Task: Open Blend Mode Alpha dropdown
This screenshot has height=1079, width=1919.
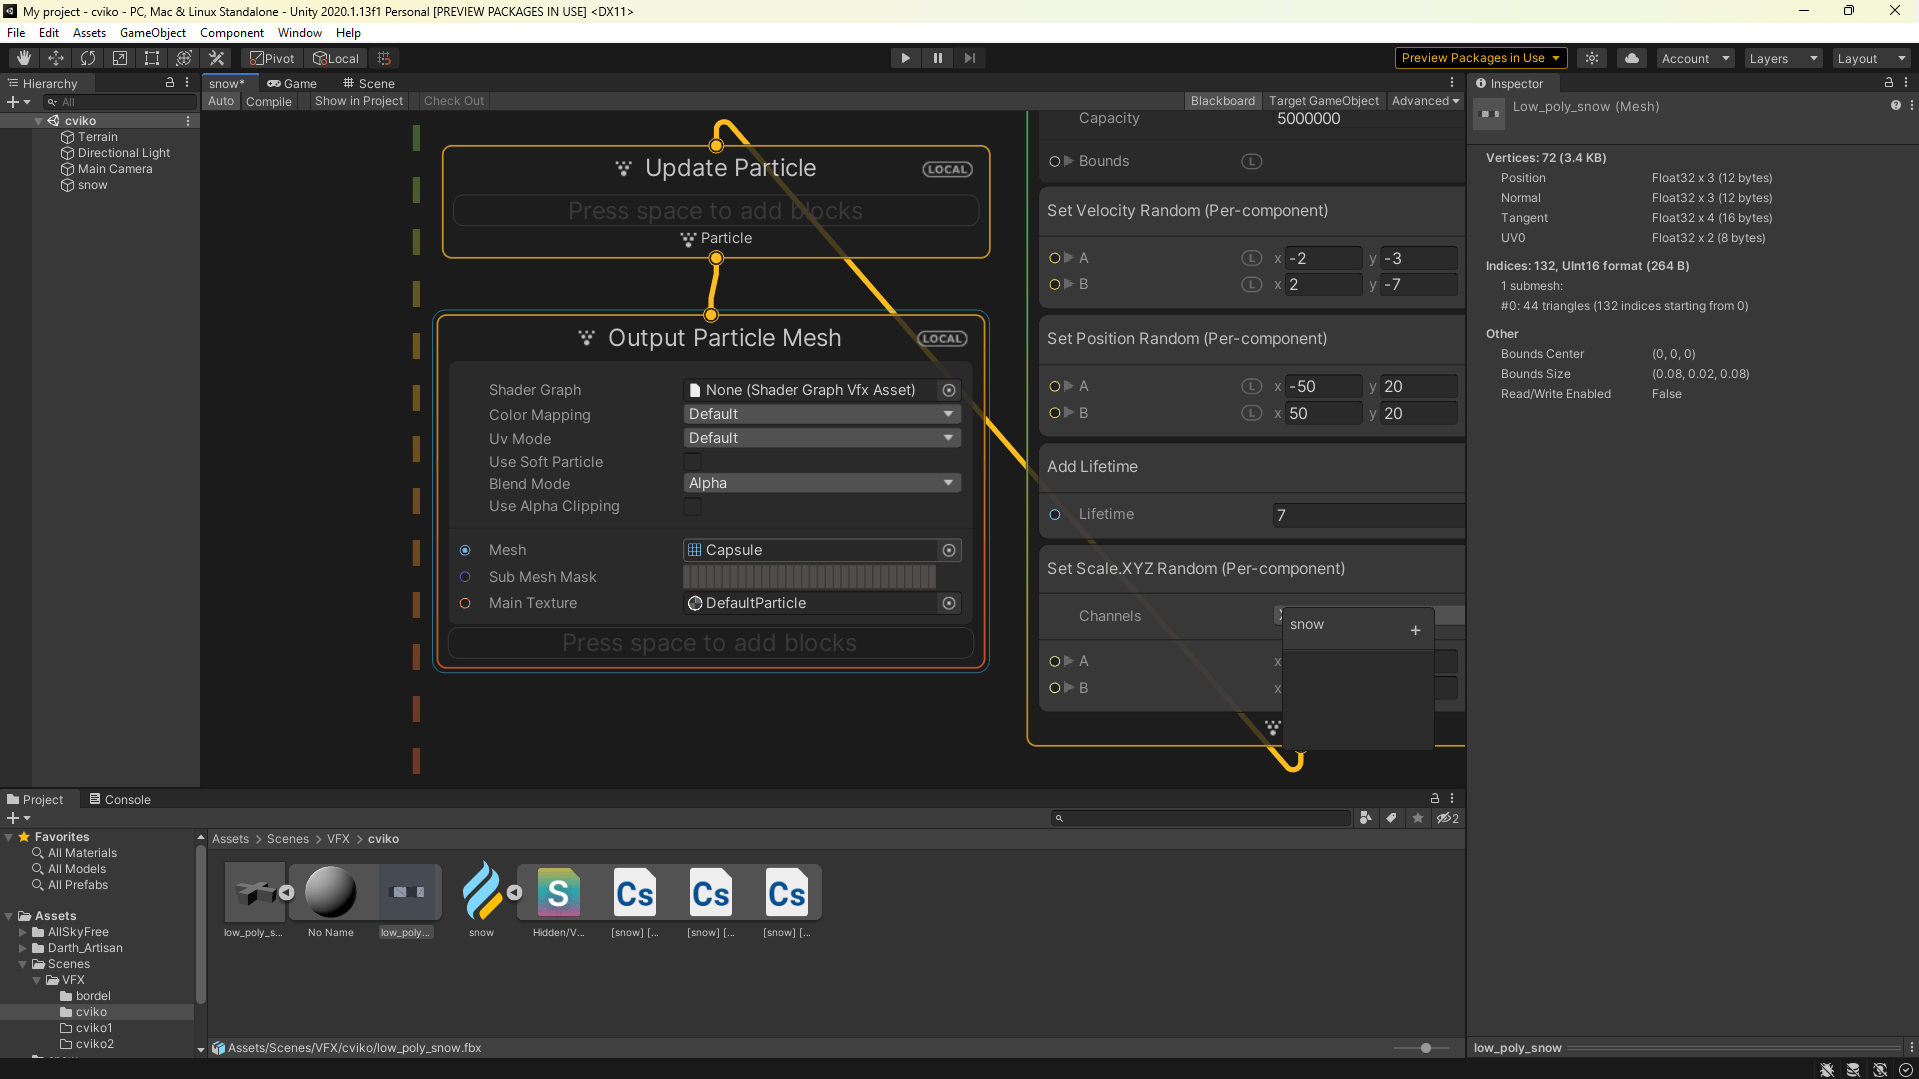Action: [822, 483]
